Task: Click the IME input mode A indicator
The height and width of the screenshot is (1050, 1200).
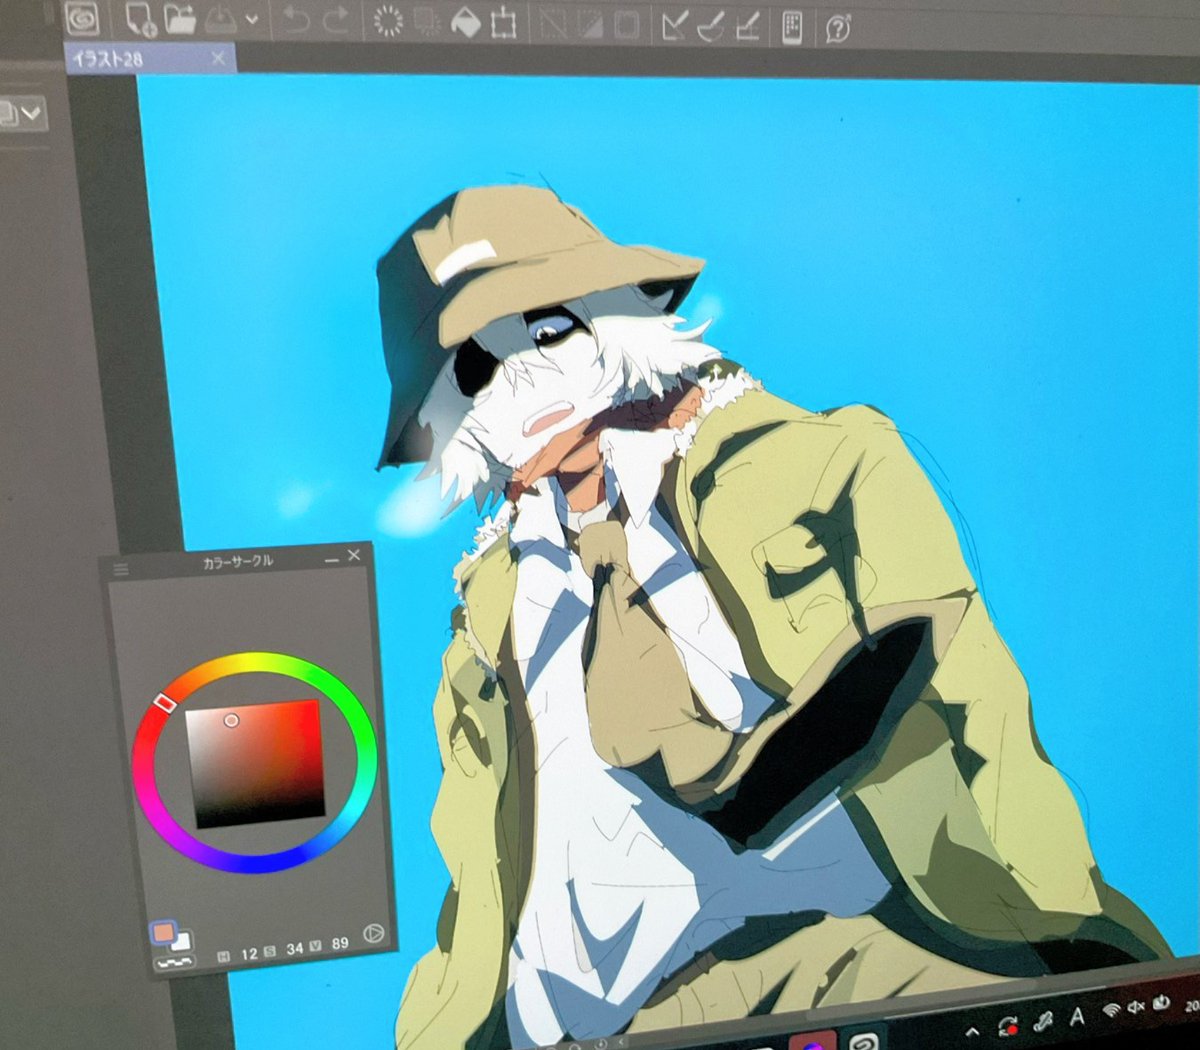Action: tap(1077, 1017)
